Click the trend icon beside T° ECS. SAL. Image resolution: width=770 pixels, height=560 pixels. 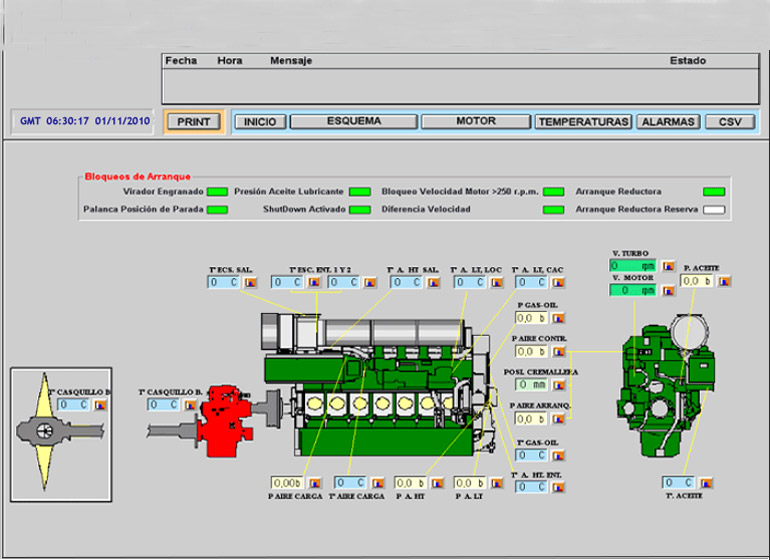[x=250, y=283]
